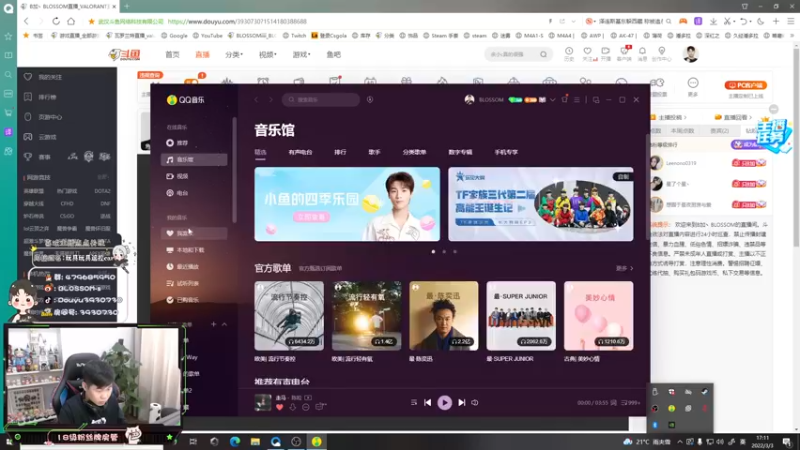Image resolution: width=800 pixels, height=450 pixels.
Task: Open 已购音乐 in QQ Music sidebar
Action: [194, 300]
